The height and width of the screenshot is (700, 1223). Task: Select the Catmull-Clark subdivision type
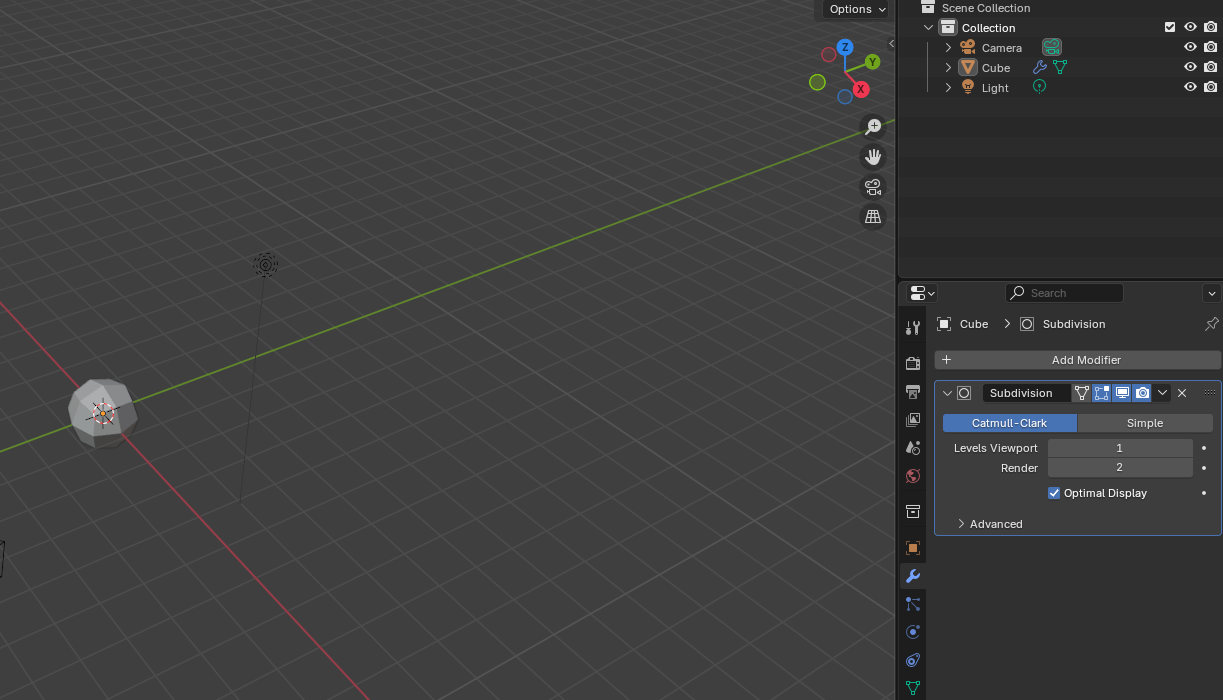[1010, 423]
